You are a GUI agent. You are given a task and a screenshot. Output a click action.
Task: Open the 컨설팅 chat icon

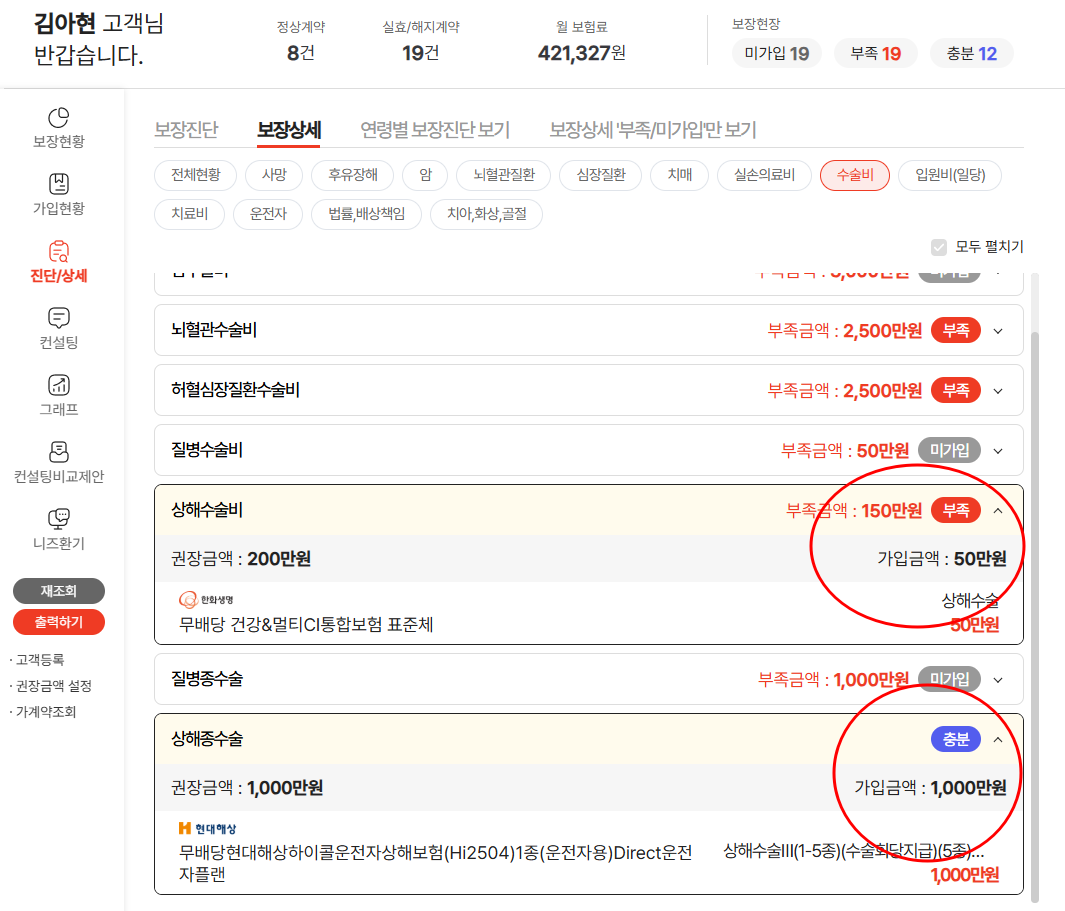pos(58,319)
